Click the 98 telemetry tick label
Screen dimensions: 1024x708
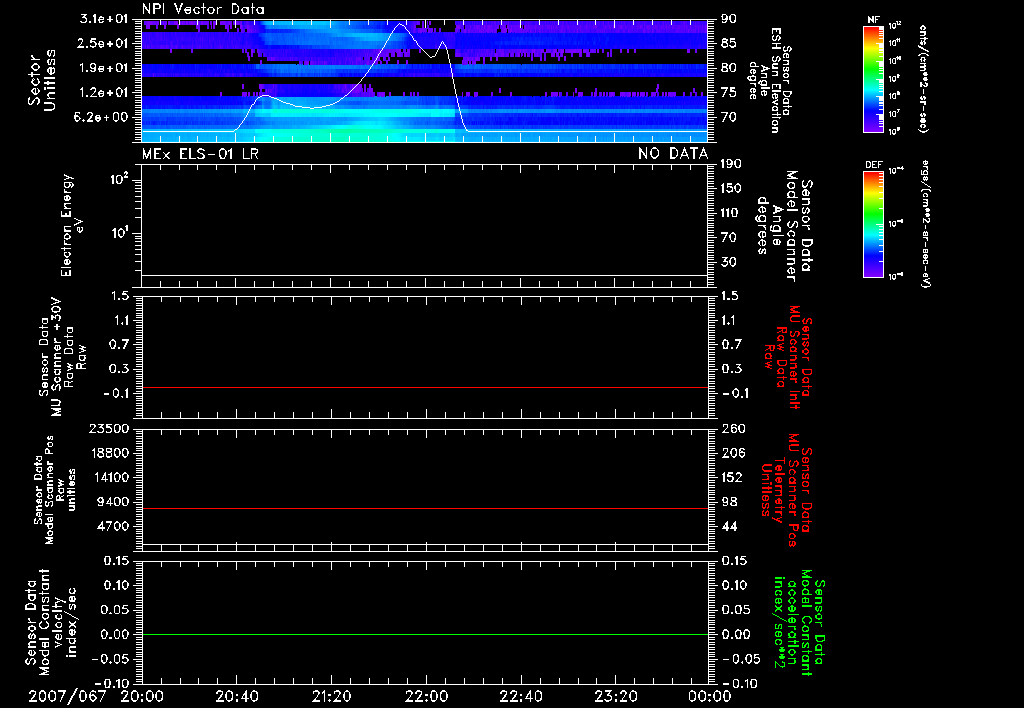click(729, 502)
